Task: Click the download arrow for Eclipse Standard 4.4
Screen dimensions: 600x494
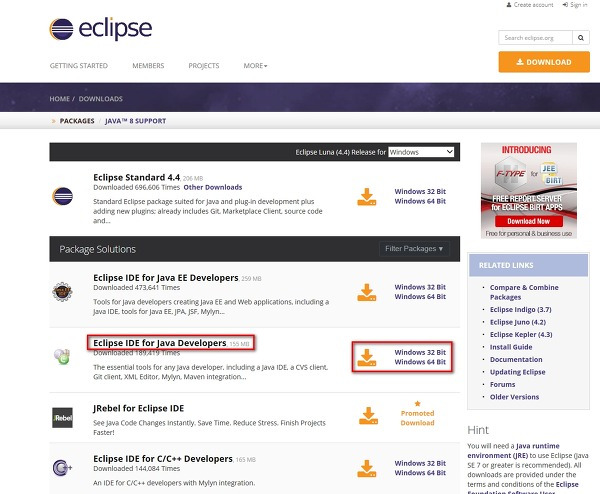Action: (367, 197)
